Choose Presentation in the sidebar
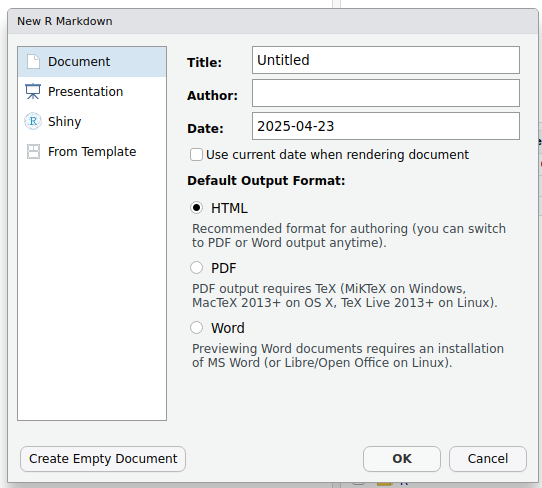The height and width of the screenshot is (488, 542). 92,92
